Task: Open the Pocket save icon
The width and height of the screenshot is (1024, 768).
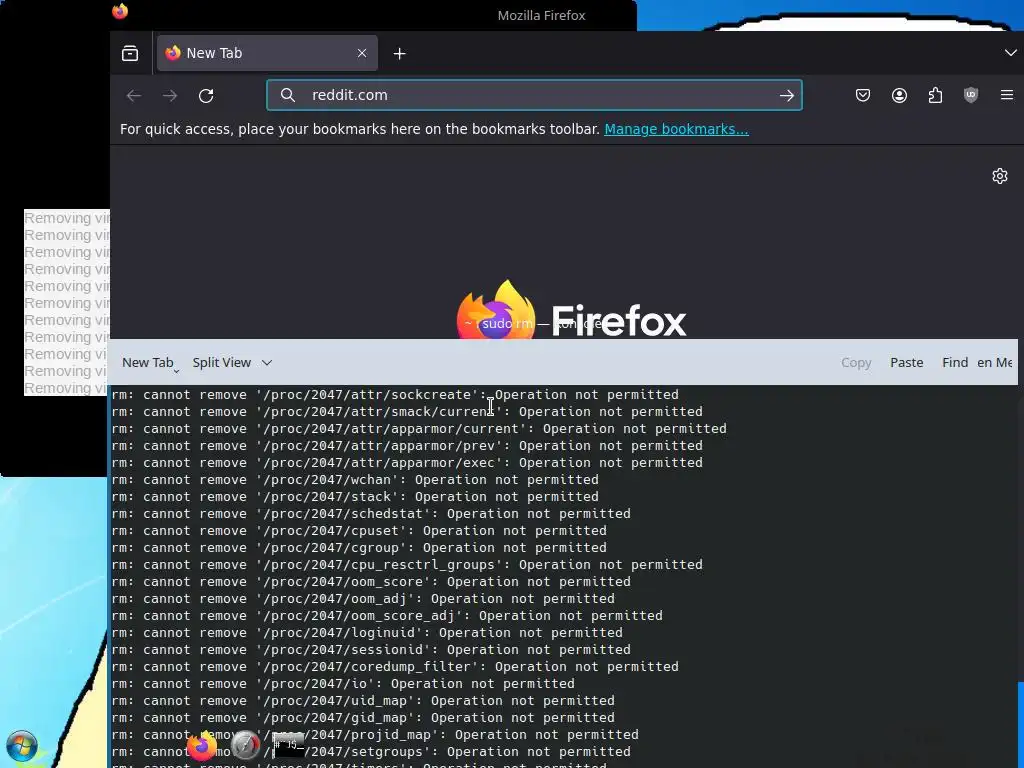Action: pyautogui.click(x=863, y=95)
